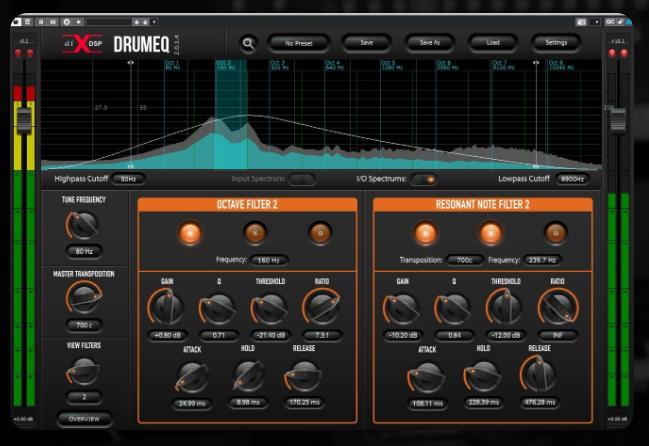Enable Read automation (R) button
This screenshot has height=446, width=649.
[41, 22]
